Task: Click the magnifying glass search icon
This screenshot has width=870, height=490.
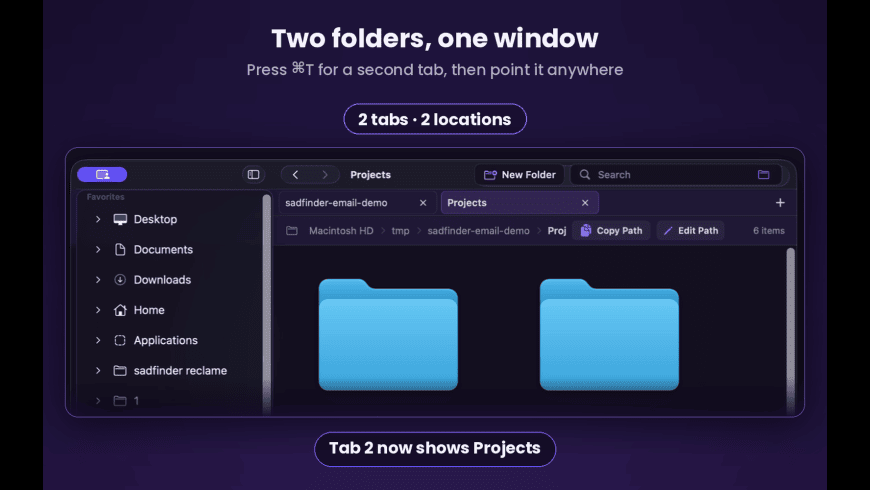Action: click(585, 174)
